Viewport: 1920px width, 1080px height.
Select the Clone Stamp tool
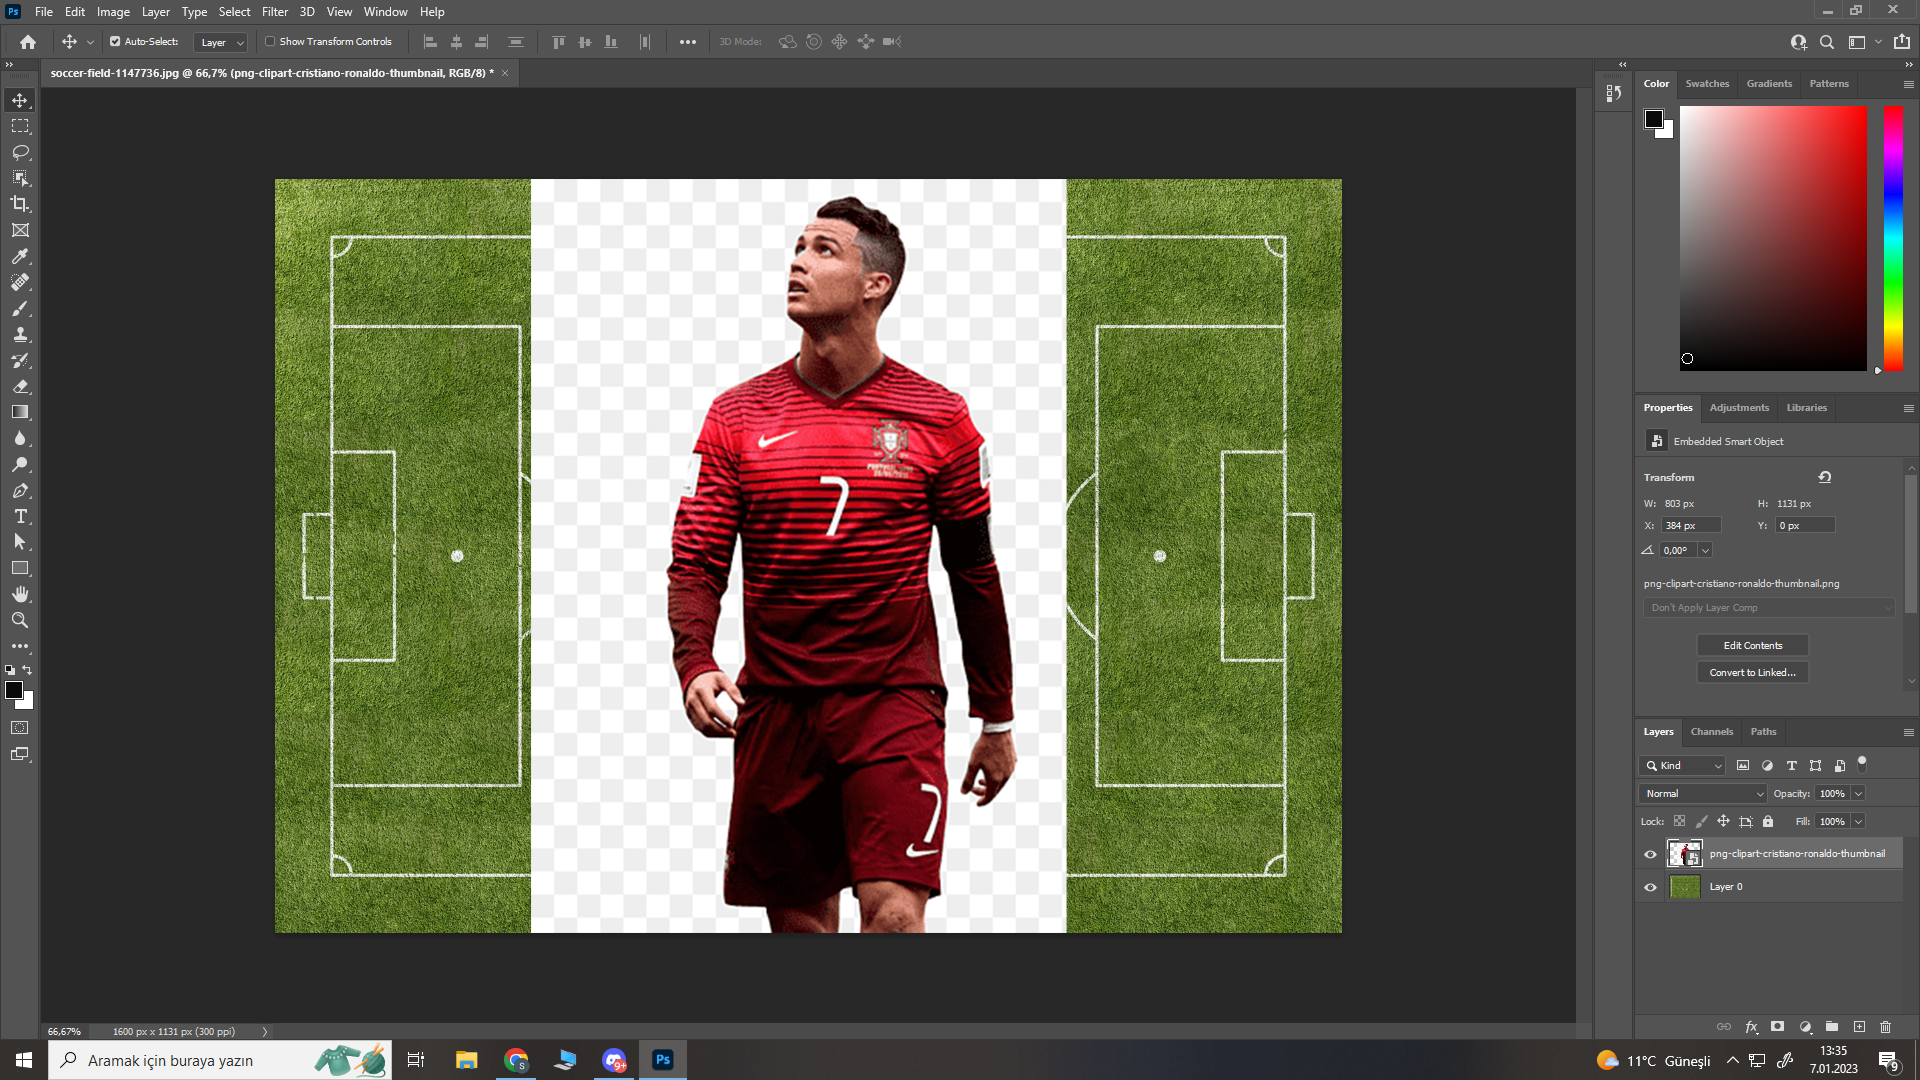20,334
